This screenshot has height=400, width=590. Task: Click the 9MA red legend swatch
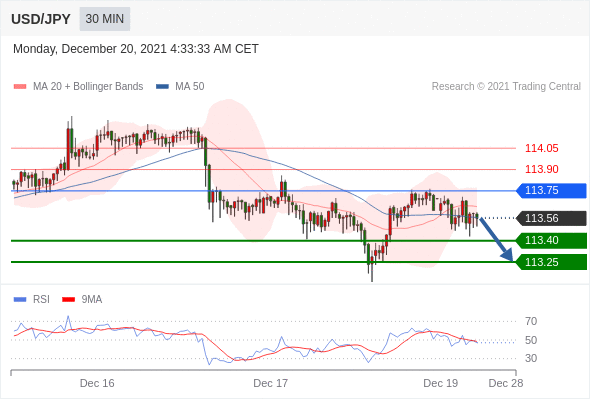click(68, 300)
